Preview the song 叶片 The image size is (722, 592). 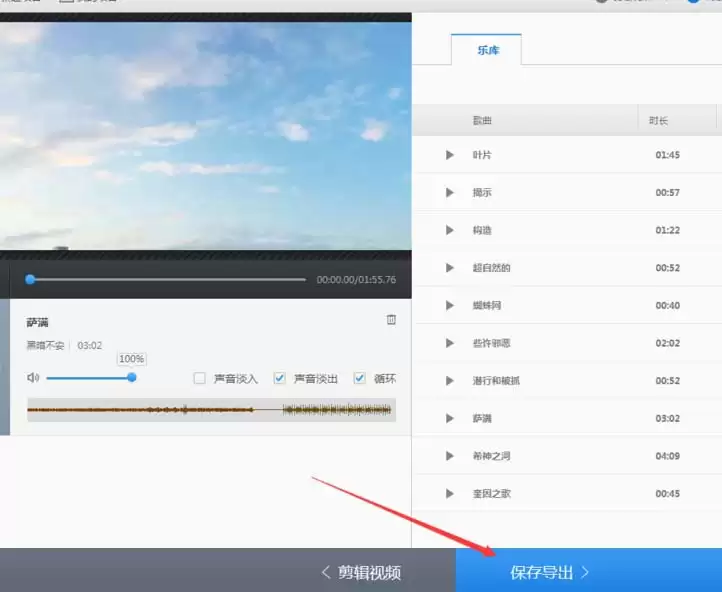[x=450, y=155]
